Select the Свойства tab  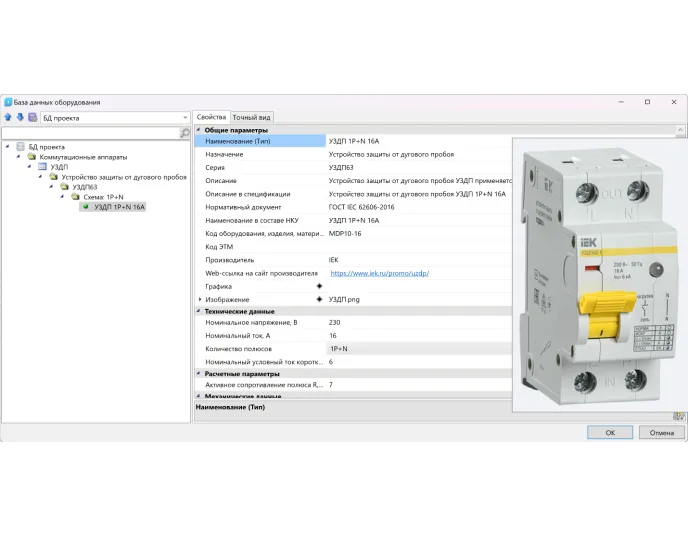(211, 117)
